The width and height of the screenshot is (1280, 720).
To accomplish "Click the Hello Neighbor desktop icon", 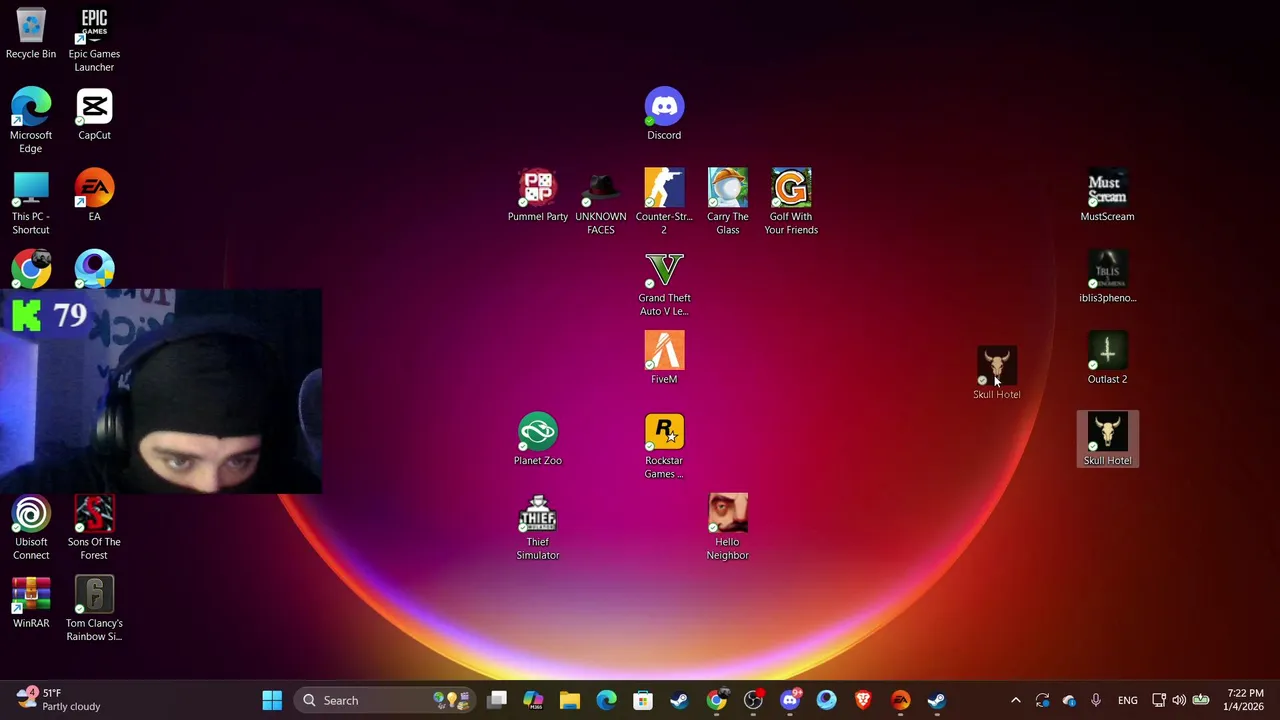I will (x=728, y=527).
